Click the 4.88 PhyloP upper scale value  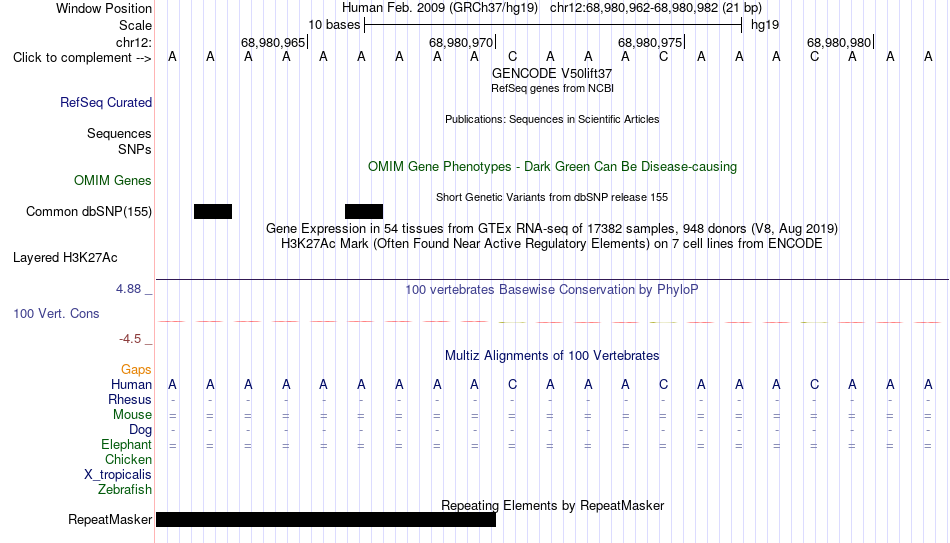point(128,289)
